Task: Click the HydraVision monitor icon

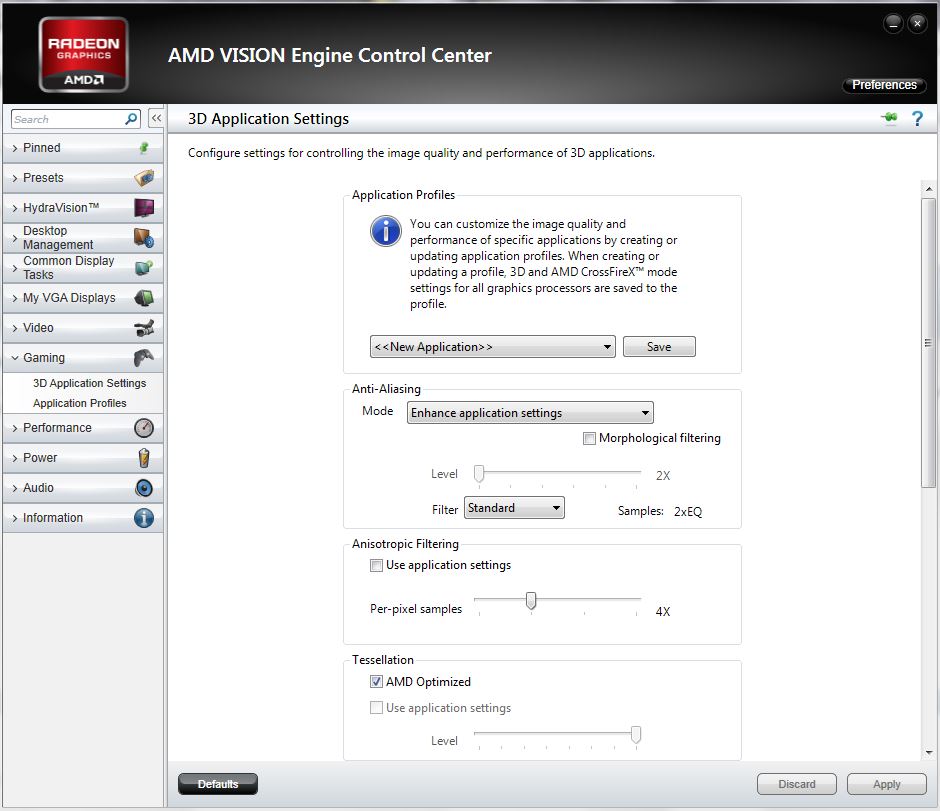Action: pos(144,208)
